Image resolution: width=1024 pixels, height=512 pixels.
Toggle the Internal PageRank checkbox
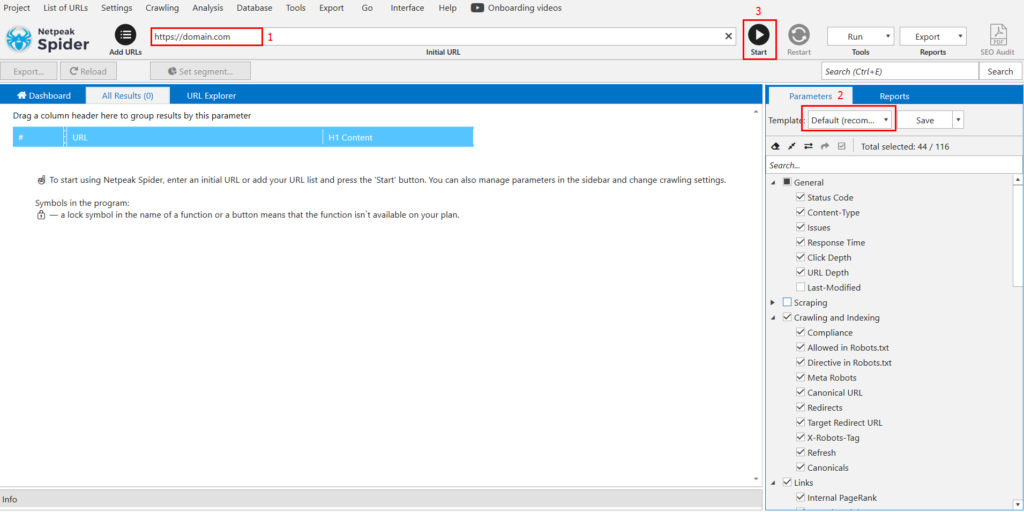pos(801,498)
